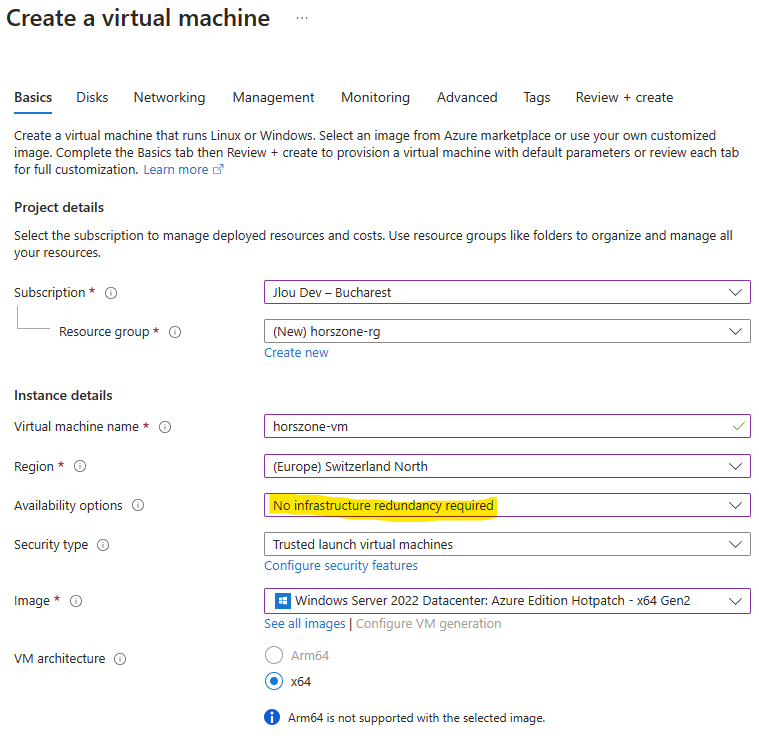
Task: Expand the Availability options dropdown
Action: click(x=507, y=505)
